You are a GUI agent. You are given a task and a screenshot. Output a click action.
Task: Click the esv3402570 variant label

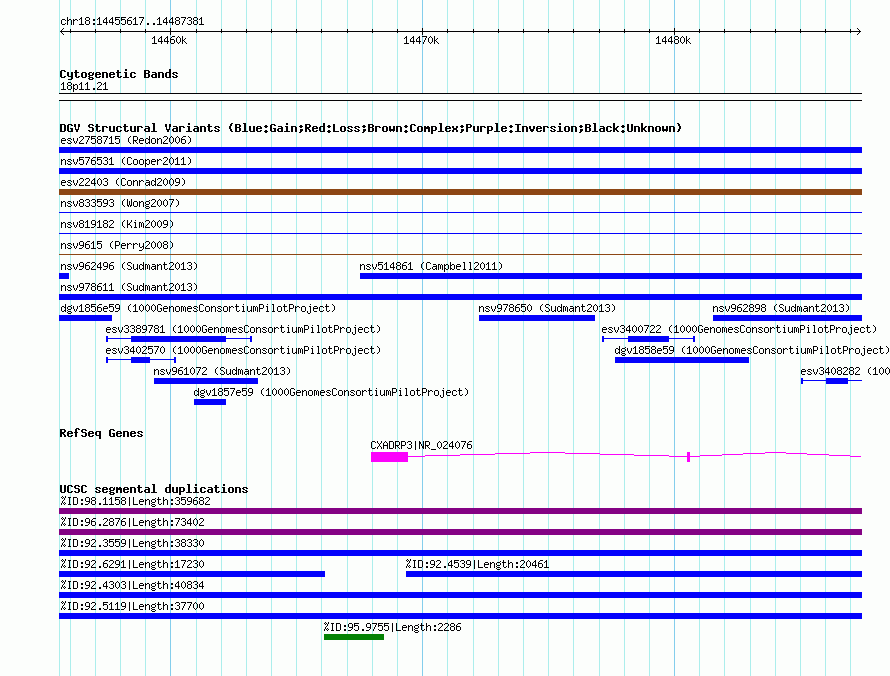pyautogui.click(x=243, y=350)
